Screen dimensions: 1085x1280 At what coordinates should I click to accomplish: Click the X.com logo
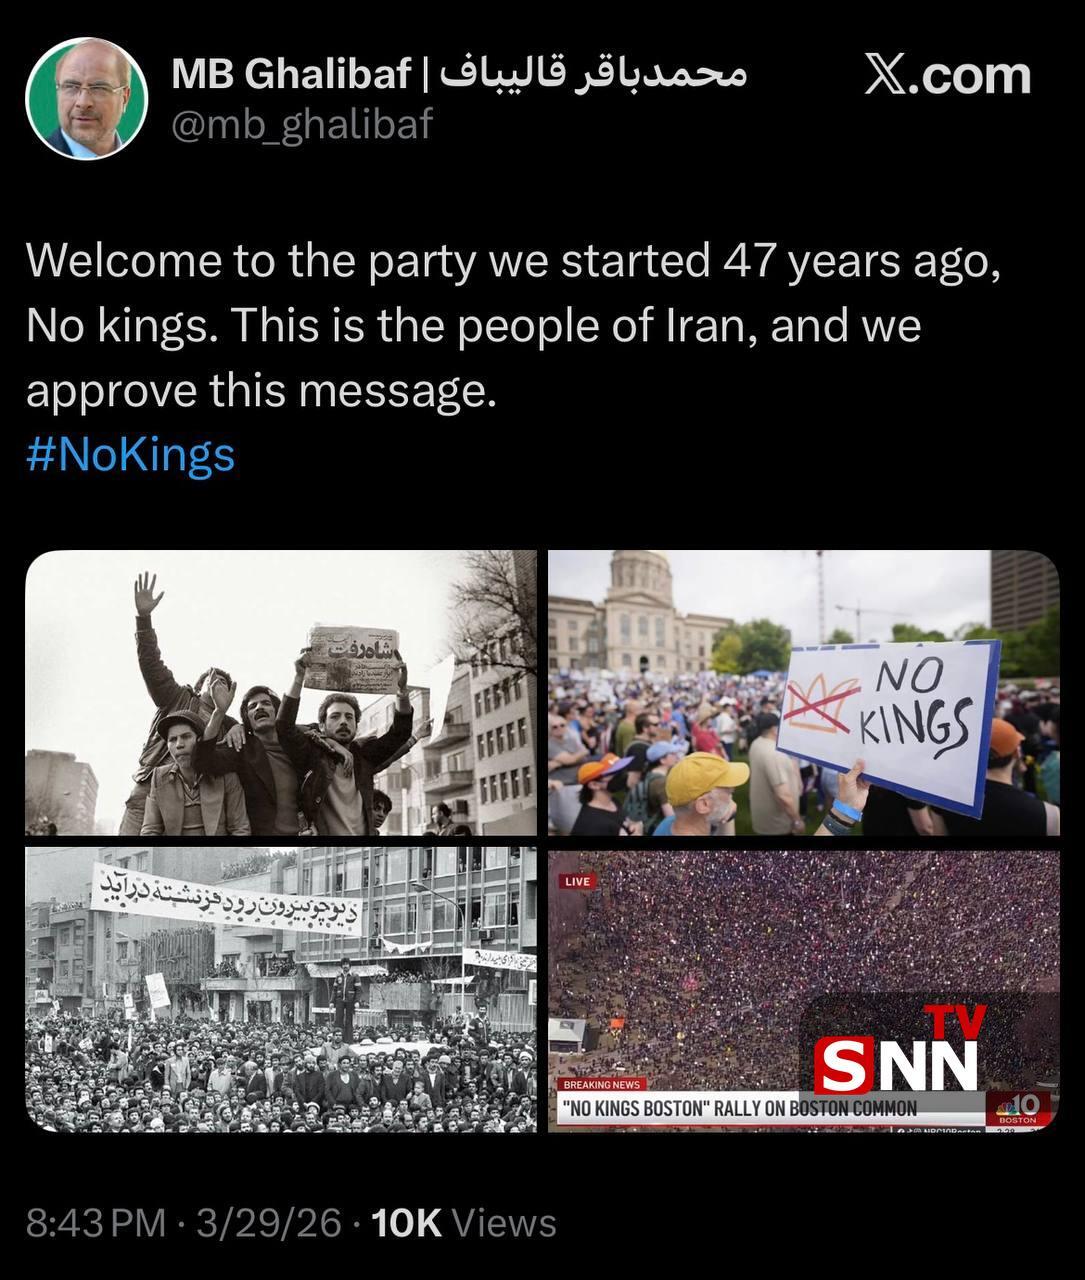click(x=947, y=76)
